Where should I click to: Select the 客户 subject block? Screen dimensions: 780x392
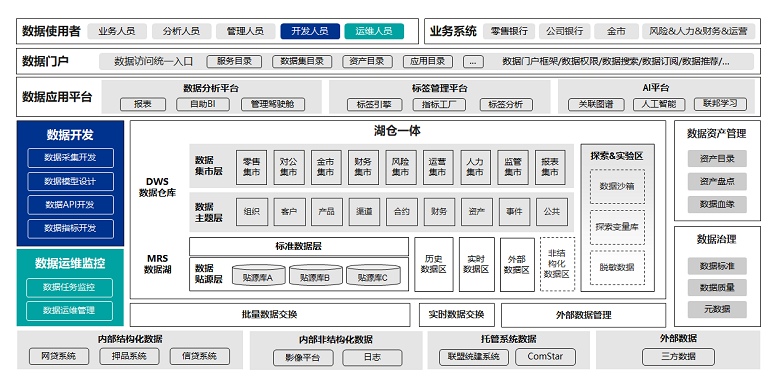(289, 211)
